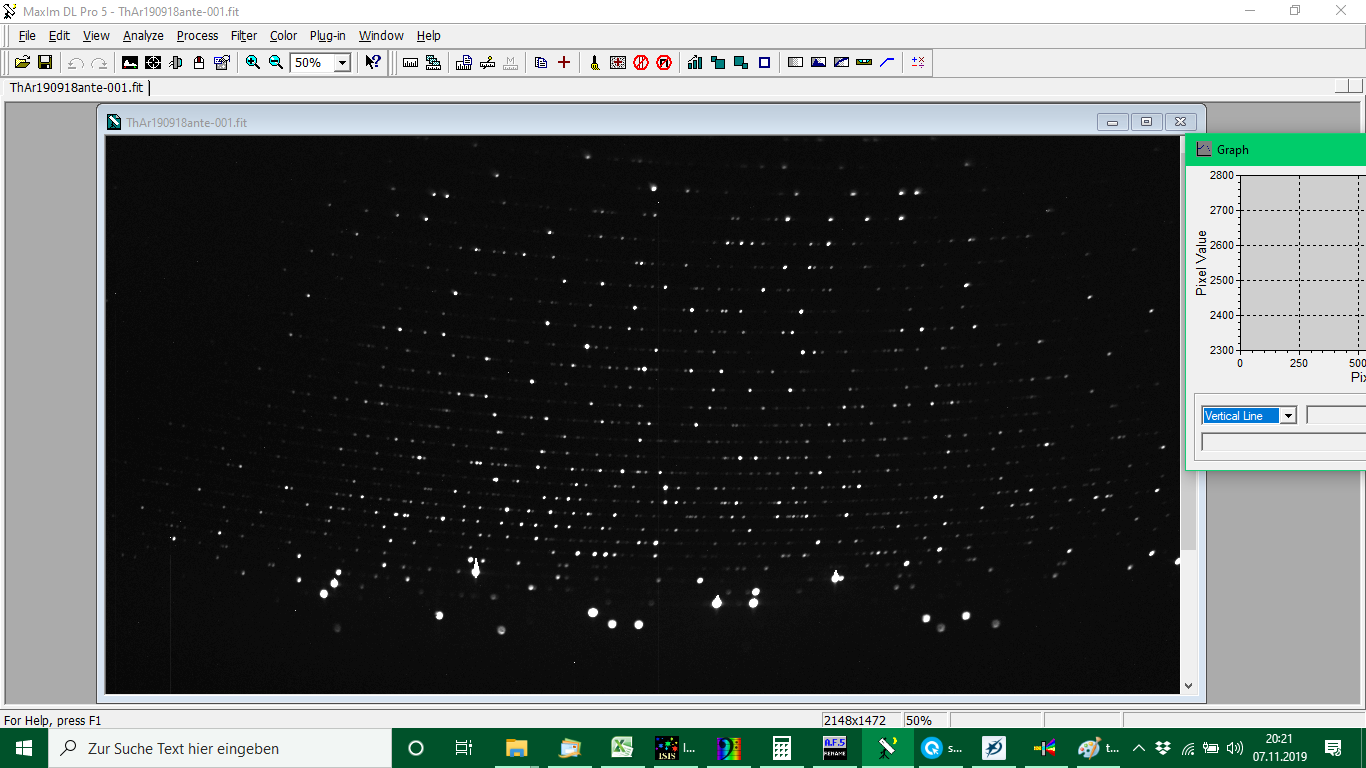The width and height of the screenshot is (1366, 768).
Task: Show hidden system tray icons
Action: tap(1138, 748)
